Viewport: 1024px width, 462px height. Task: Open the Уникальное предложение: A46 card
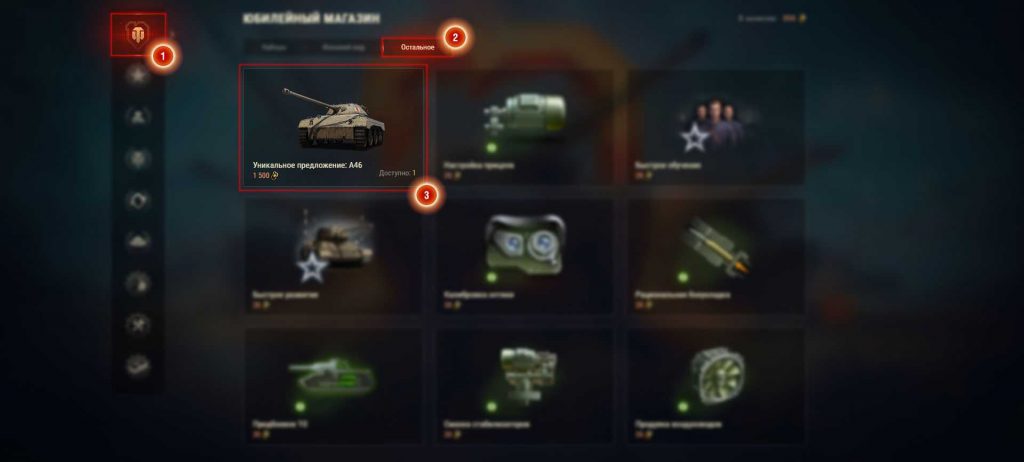pos(333,127)
